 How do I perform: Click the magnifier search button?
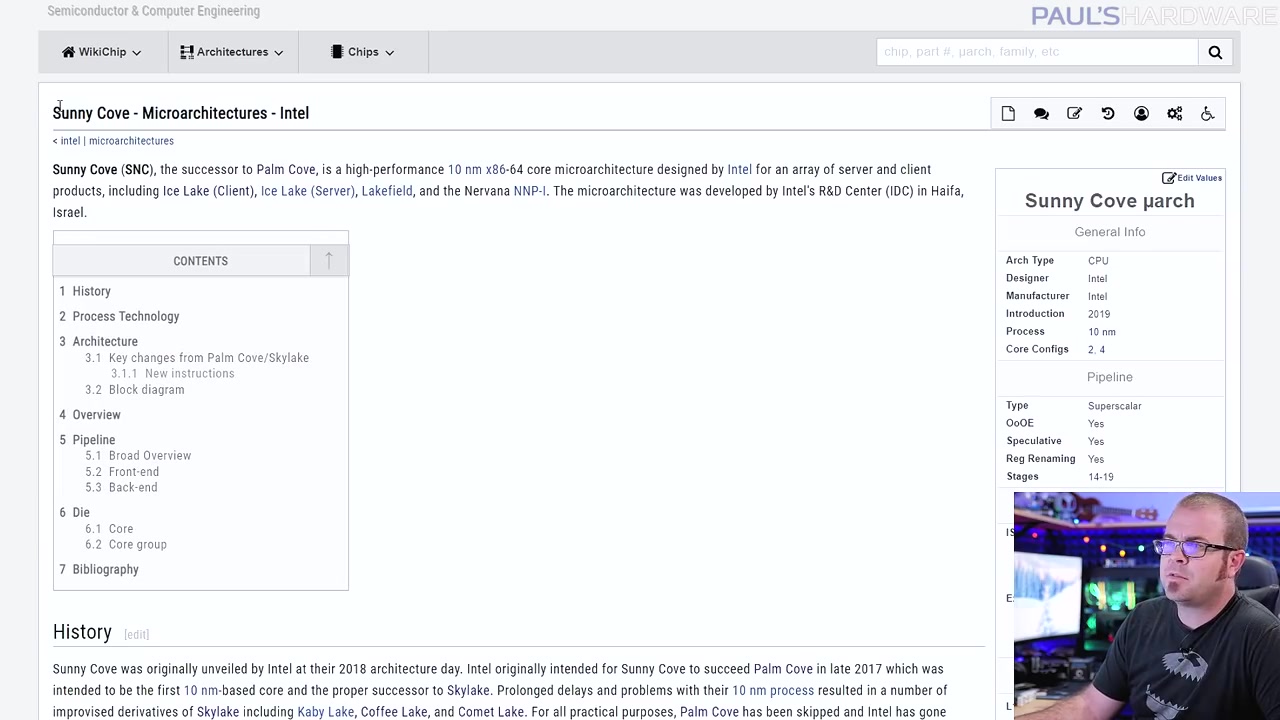tap(1215, 52)
